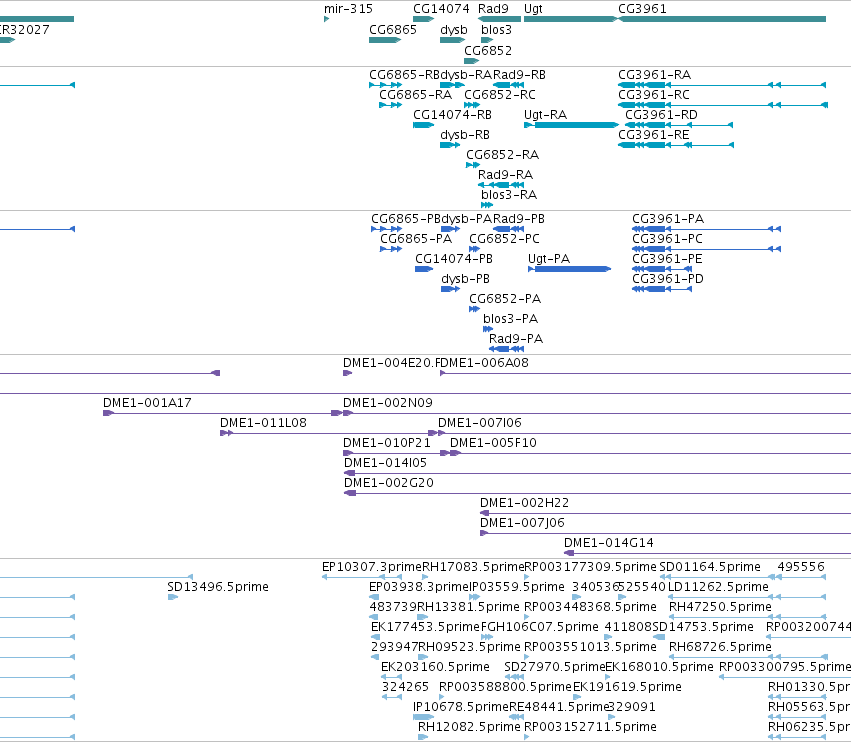Screen dimensions: 851x742
Task: Click EST label 495556
Action: 801,567
